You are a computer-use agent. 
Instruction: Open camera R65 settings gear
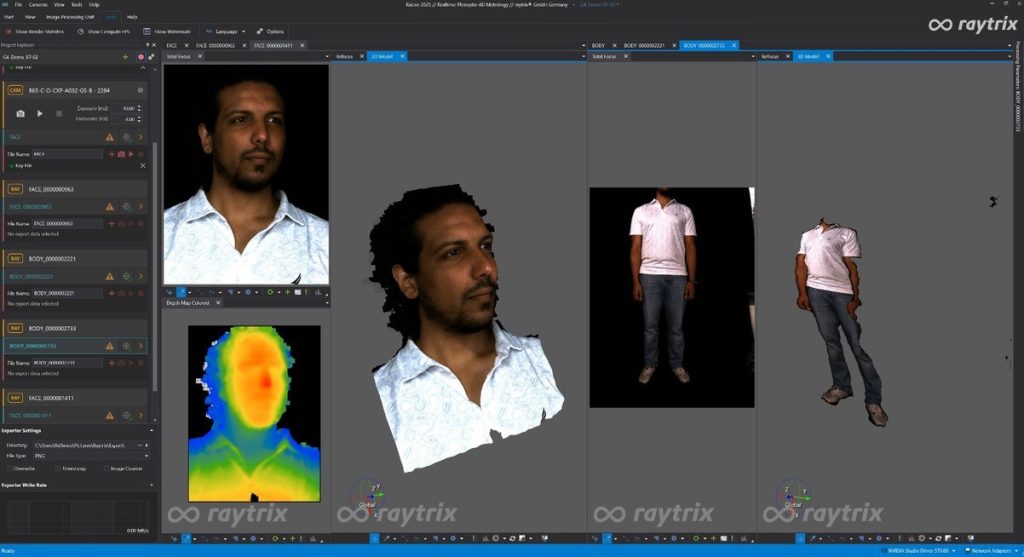point(140,90)
